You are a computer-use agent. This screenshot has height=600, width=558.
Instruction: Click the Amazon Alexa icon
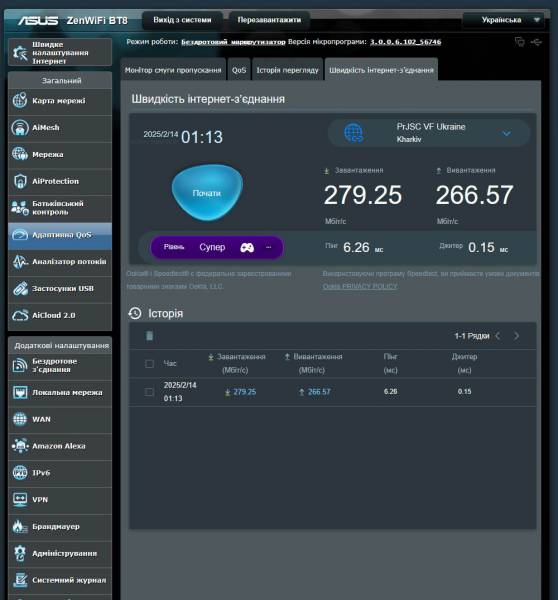[20, 446]
